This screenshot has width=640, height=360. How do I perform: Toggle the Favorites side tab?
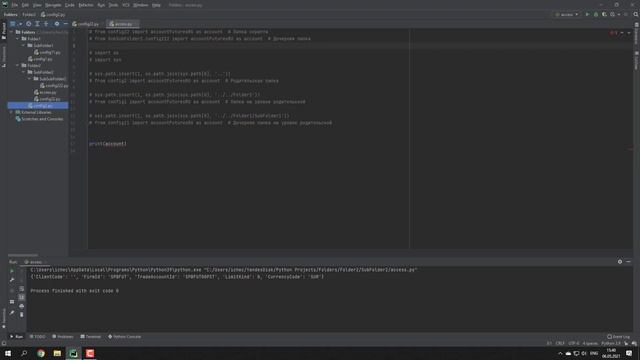click(x=4, y=318)
